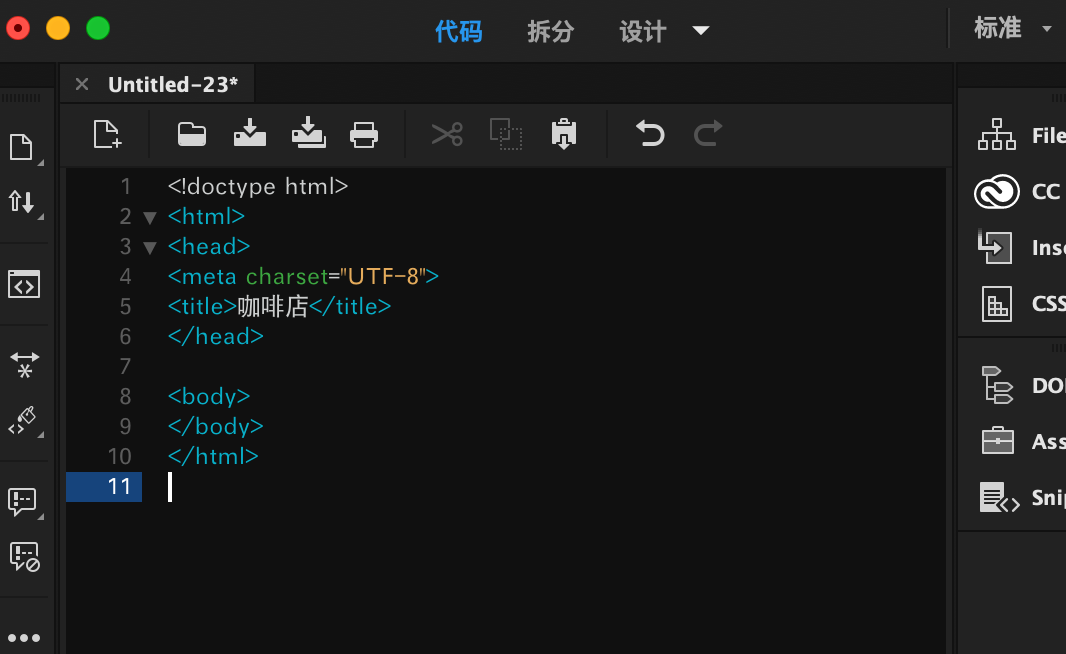Click the Paste clipboard icon
Screen dimensions: 1066x654
[x=564, y=133]
